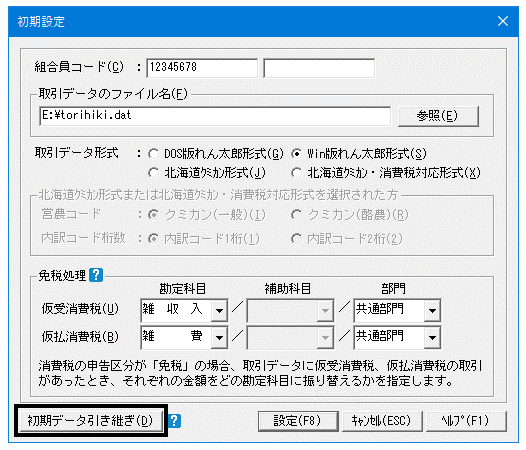Image resolution: width=526 pixels, height=450 pixels.
Task: Click the キャンセル(ESC) button
Action: coord(382,421)
